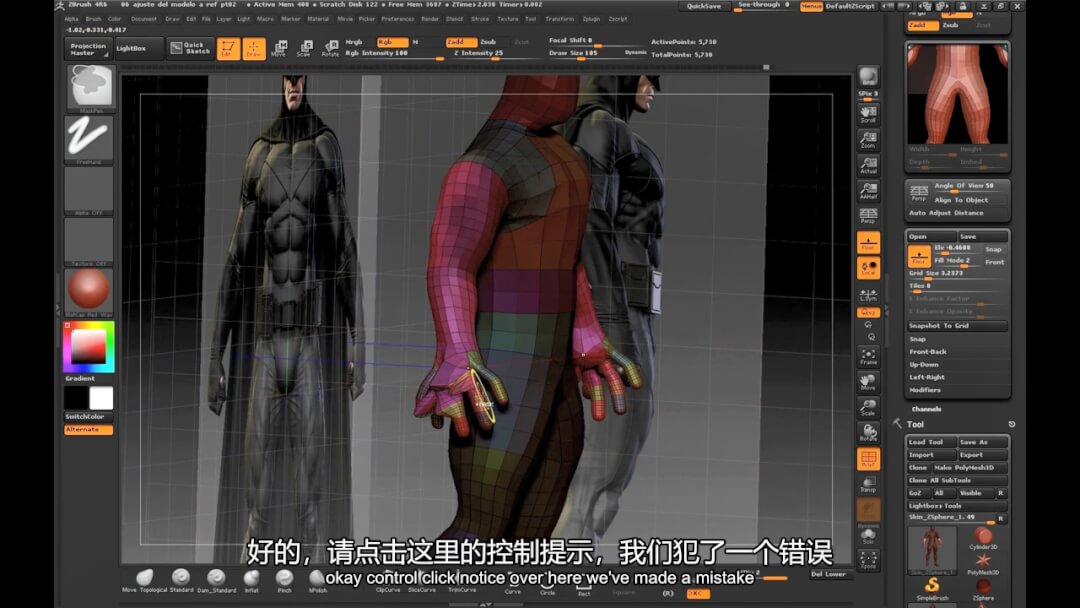The image size is (1080, 608).
Task: Activate Draw mode button
Action: click(253, 49)
